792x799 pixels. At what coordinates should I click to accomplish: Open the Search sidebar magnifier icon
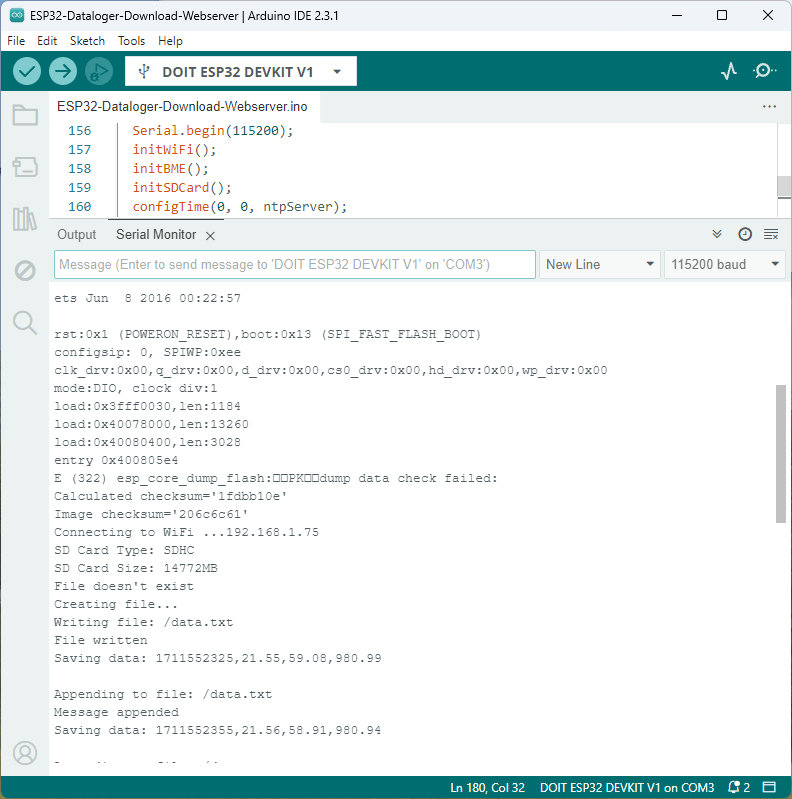[x=25, y=323]
